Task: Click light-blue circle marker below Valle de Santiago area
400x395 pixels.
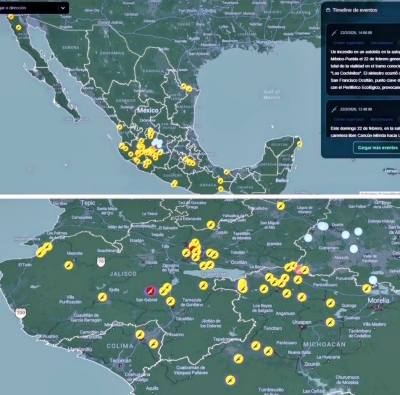Action: click(x=373, y=280)
